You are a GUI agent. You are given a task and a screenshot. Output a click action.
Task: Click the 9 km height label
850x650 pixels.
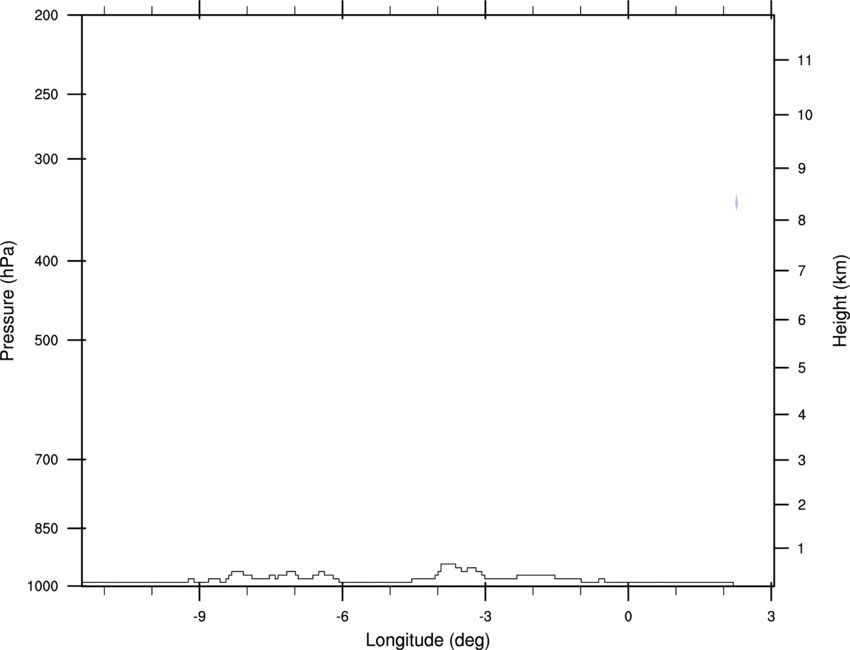[x=802, y=169]
